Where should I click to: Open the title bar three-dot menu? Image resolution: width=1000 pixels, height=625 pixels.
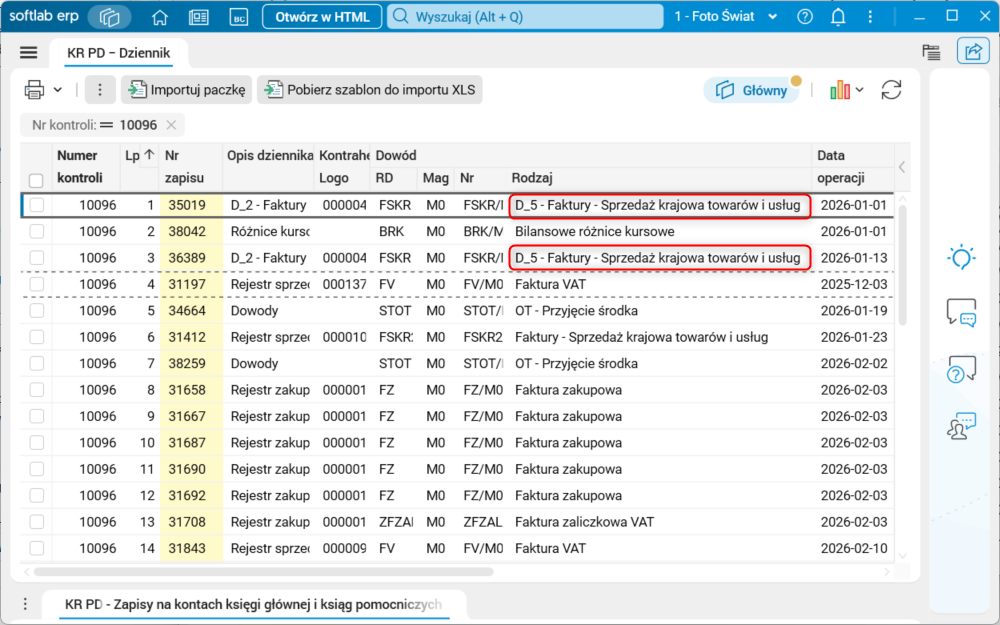pyautogui.click(x=871, y=17)
